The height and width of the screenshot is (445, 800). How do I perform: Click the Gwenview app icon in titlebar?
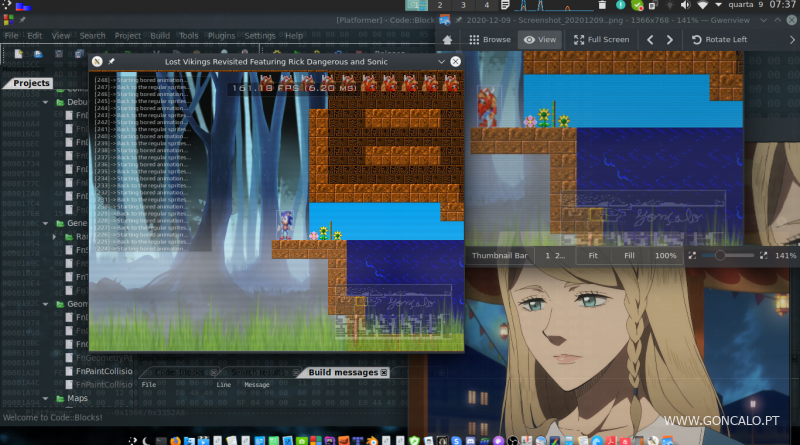click(x=444, y=20)
